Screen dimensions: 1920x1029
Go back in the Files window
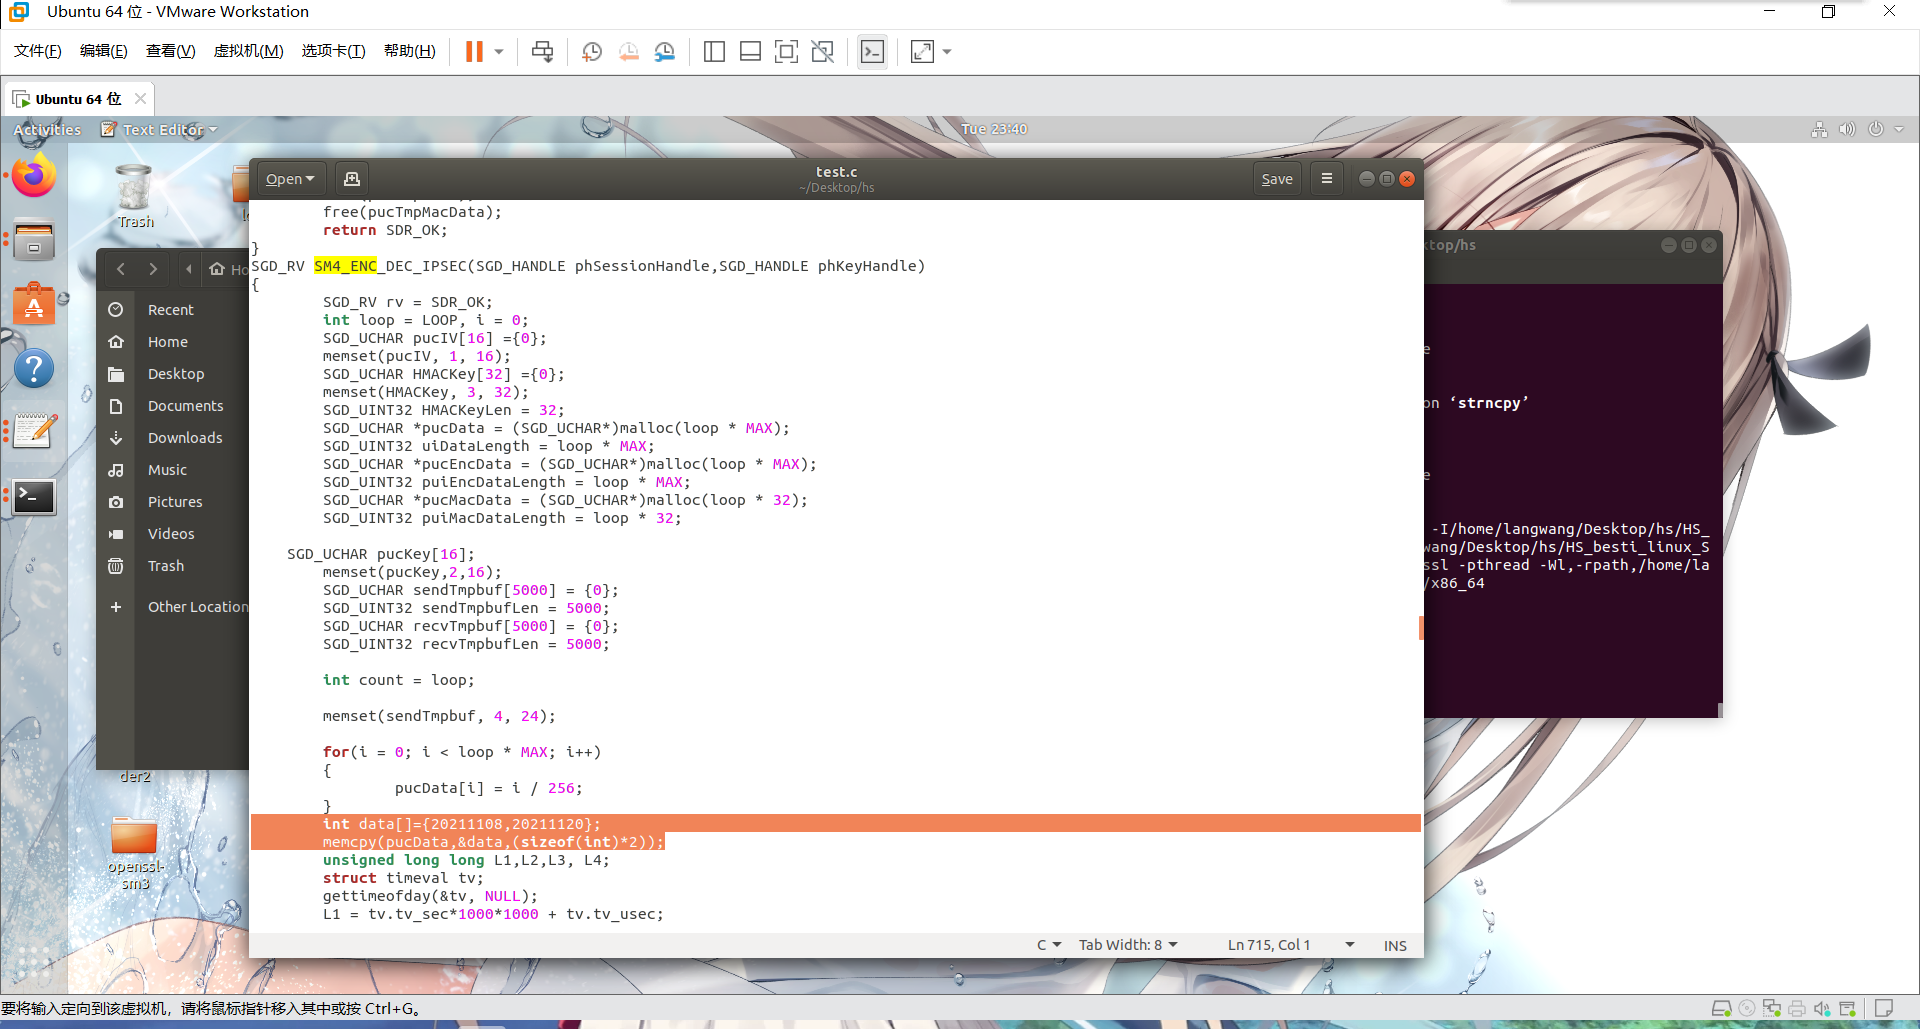pos(121,269)
